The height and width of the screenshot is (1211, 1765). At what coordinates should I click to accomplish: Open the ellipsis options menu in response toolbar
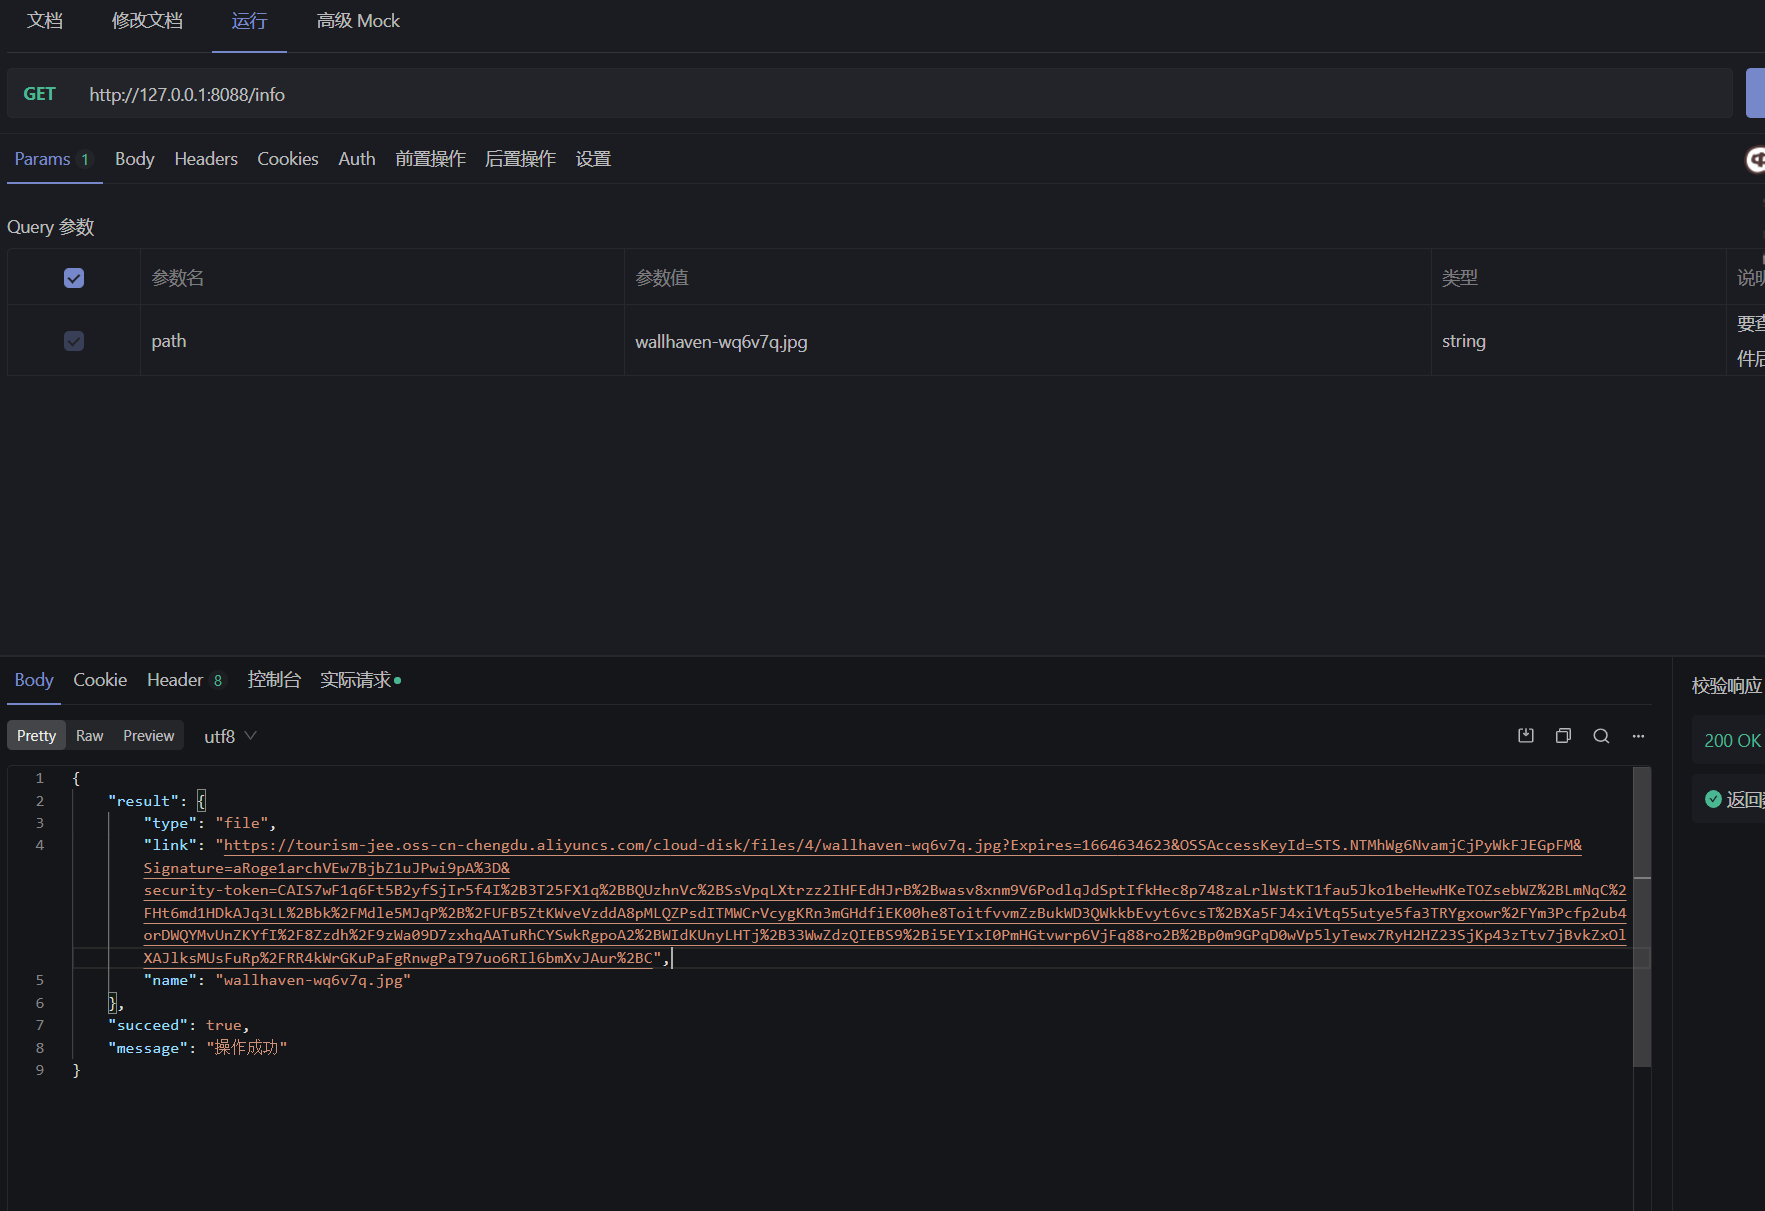[x=1638, y=736]
